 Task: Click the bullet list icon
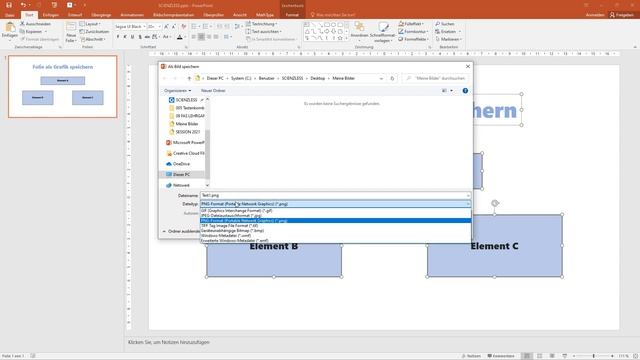194,27
